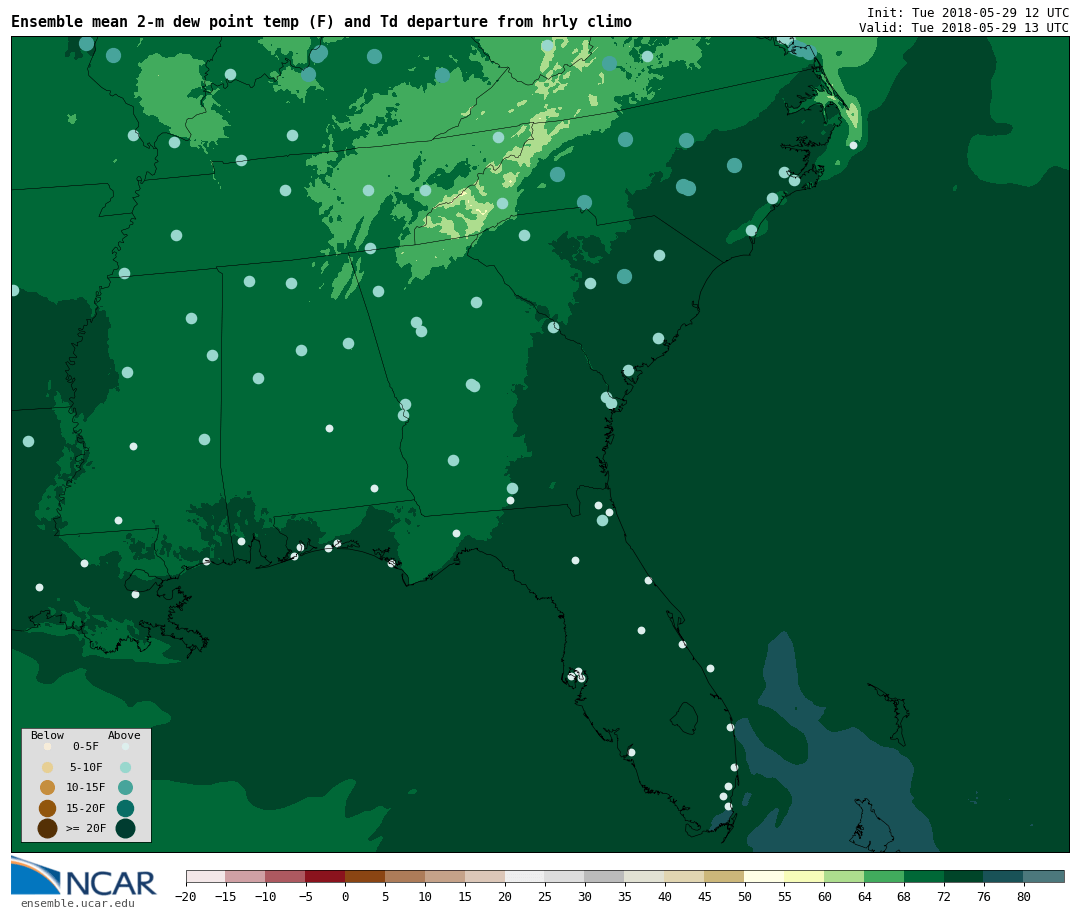The image size is (1080, 915).
Task: Click the dark teal Above circle for 15-20F
Action: coord(125,808)
